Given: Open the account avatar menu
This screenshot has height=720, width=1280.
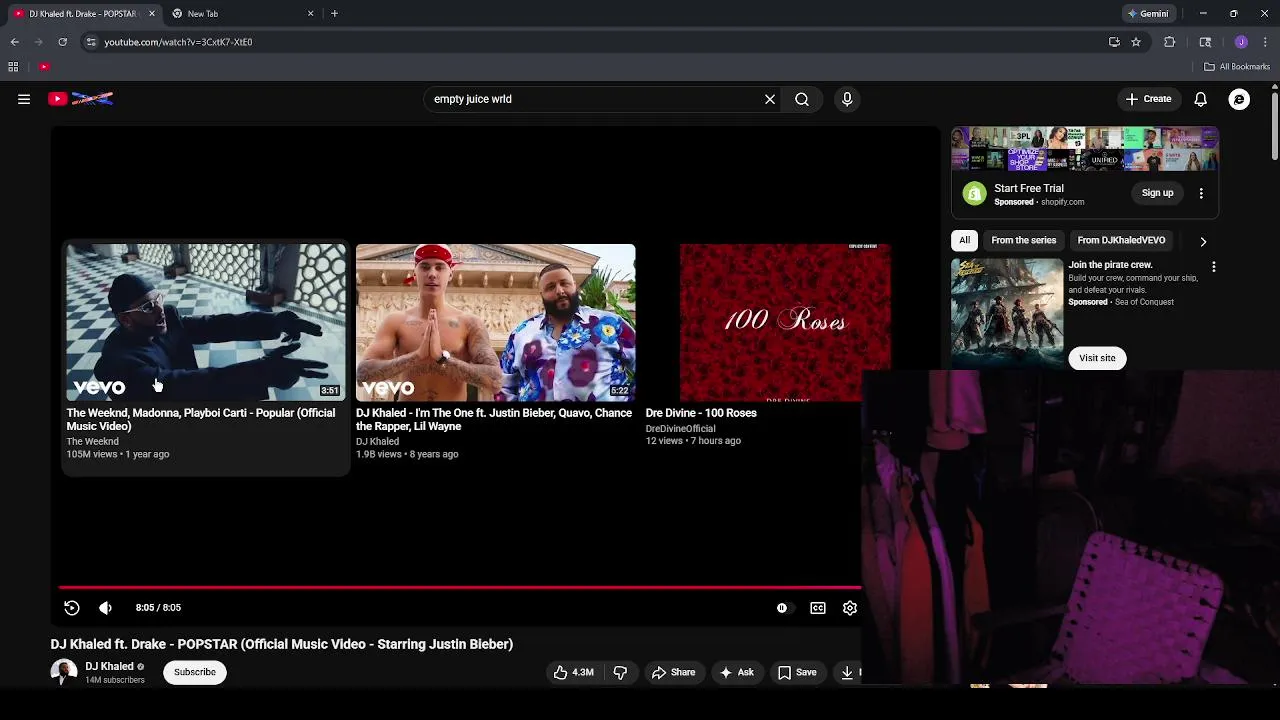Looking at the screenshot, I should coord(1239,99).
